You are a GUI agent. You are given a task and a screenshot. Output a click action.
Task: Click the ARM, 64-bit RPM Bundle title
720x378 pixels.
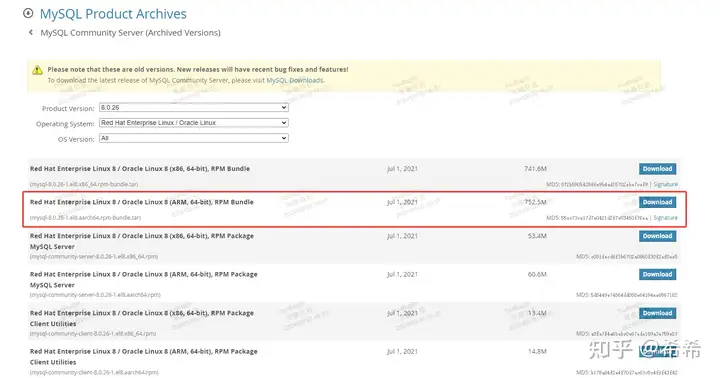coord(141,202)
